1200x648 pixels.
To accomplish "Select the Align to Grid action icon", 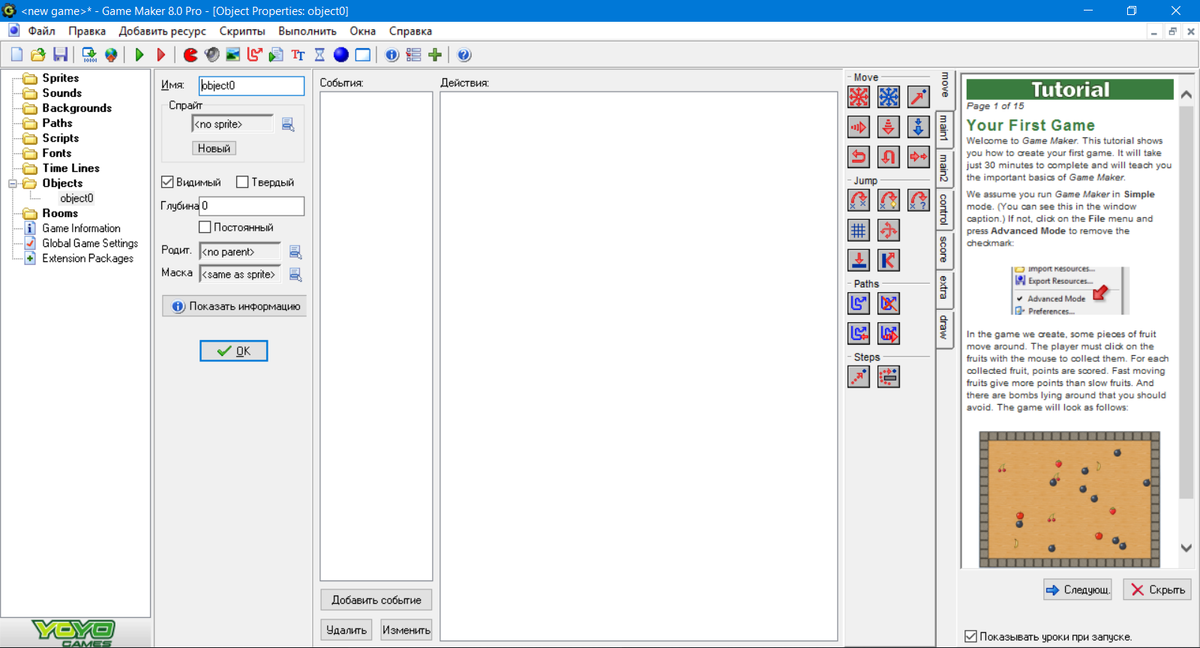I will tap(859, 230).
